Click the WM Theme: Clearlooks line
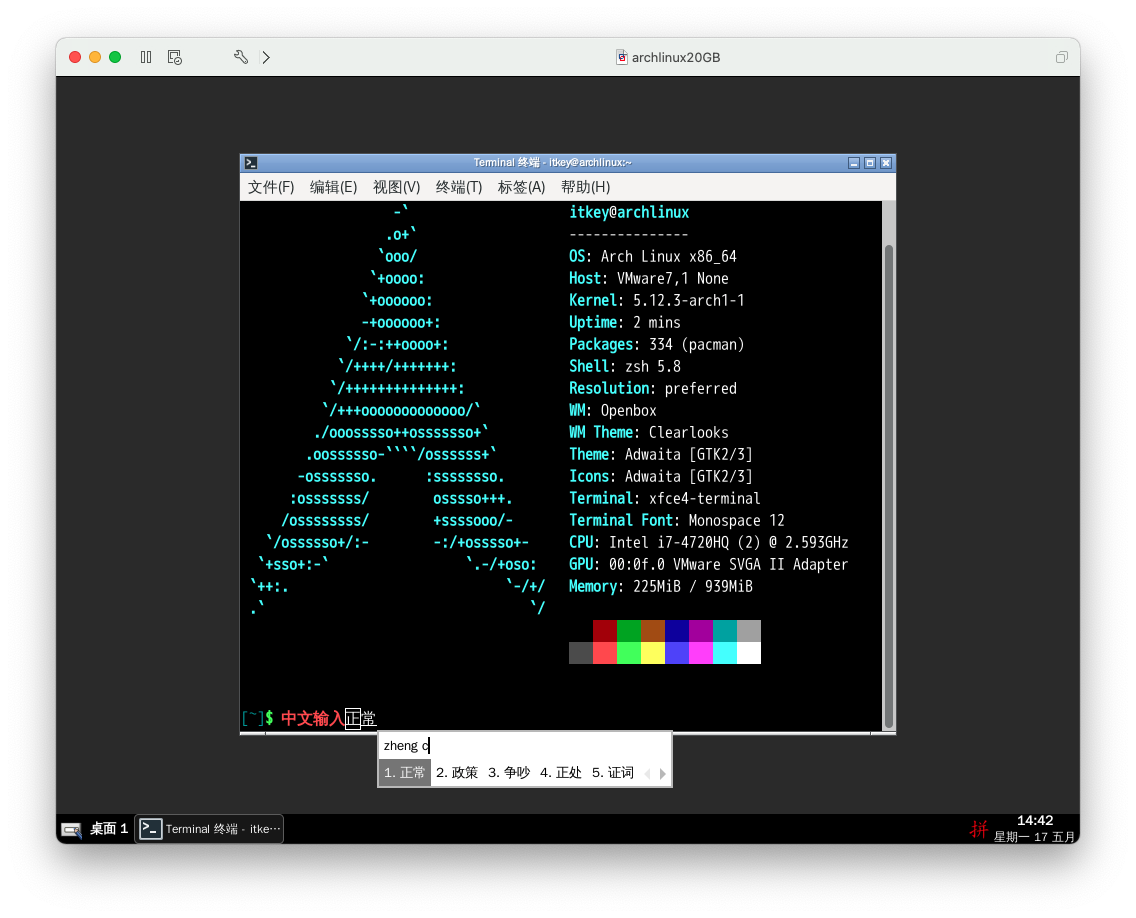This screenshot has height=918, width=1136. coord(648,433)
